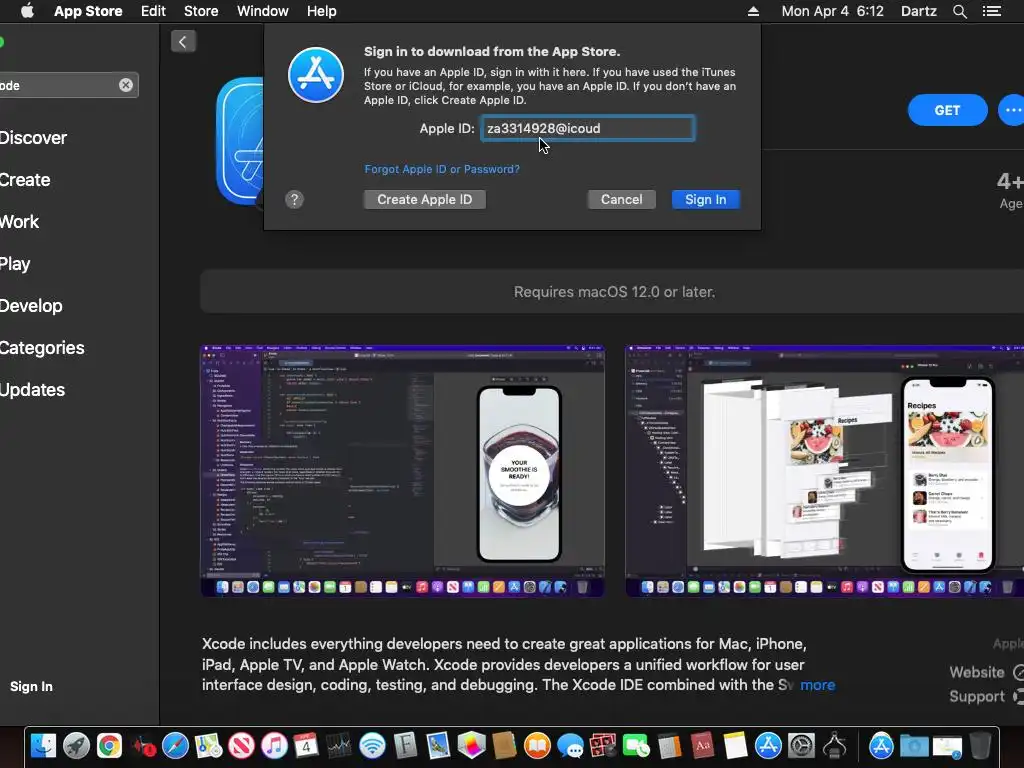Screen dimensions: 1024x768
Task: Click Create Apple ID button
Action: pos(424,199)
